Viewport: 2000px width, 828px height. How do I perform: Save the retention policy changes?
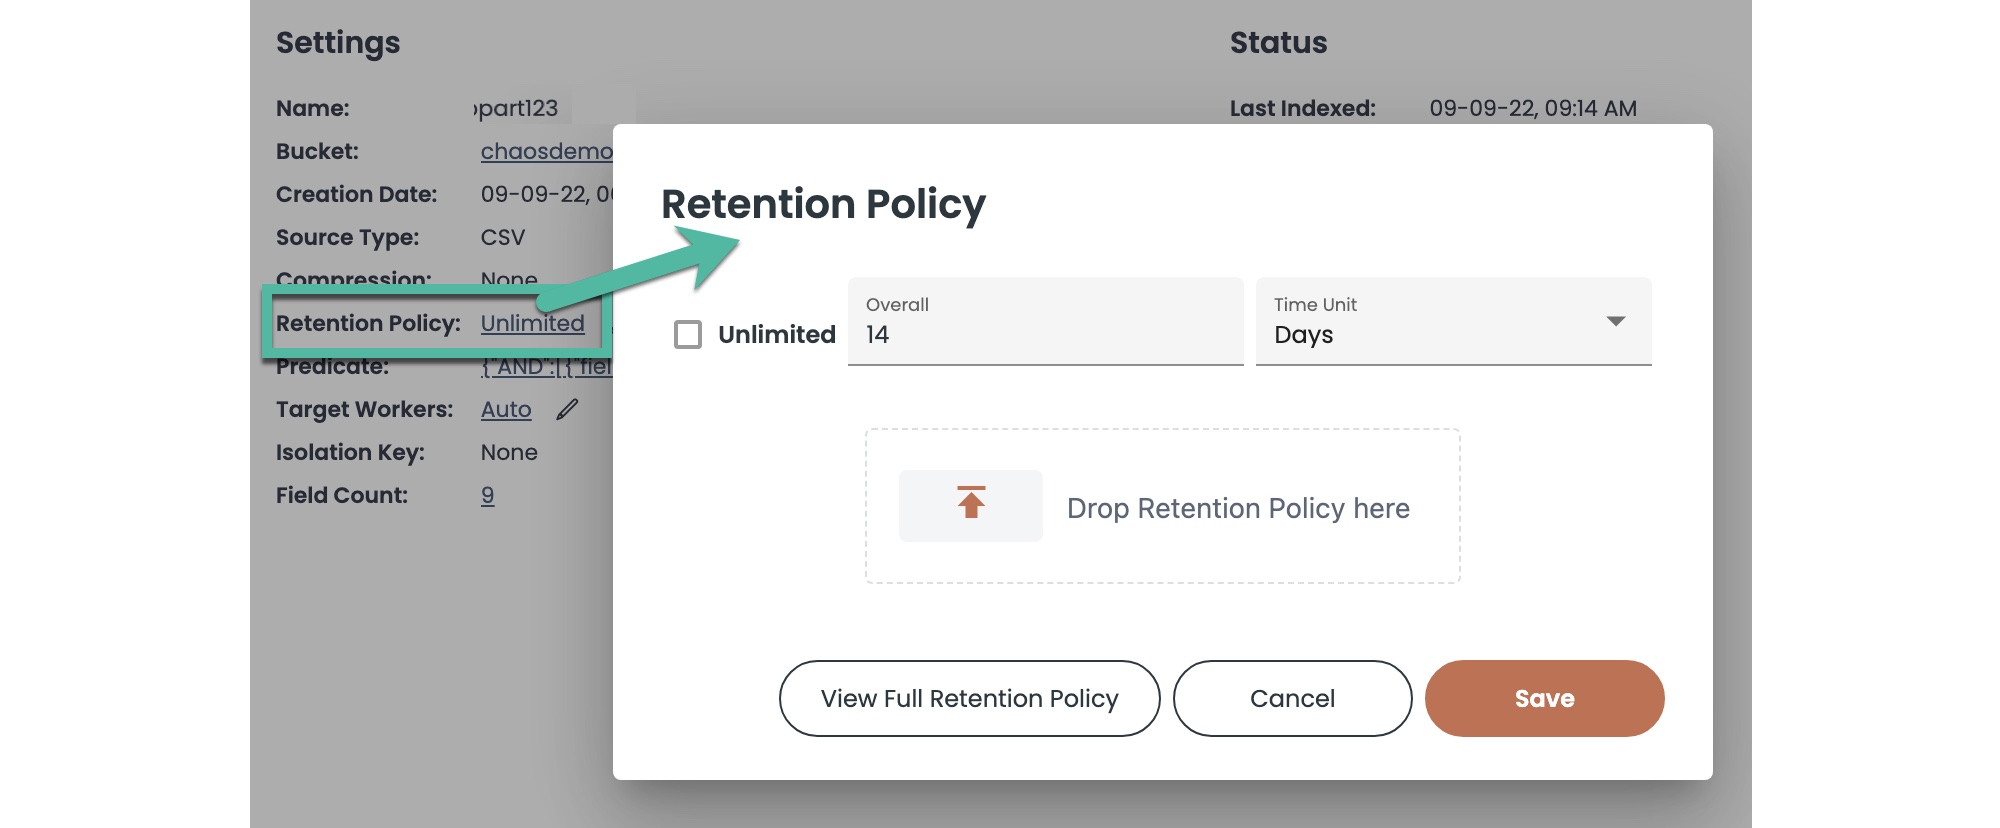click(1544, 698)
